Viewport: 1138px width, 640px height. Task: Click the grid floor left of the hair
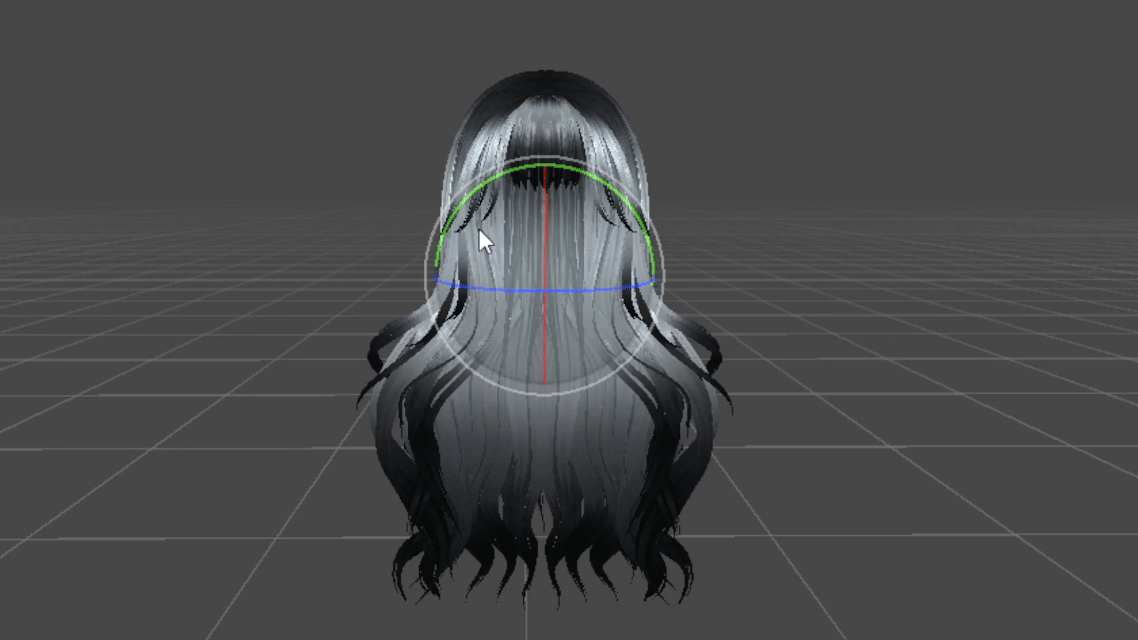pos(200,400)
